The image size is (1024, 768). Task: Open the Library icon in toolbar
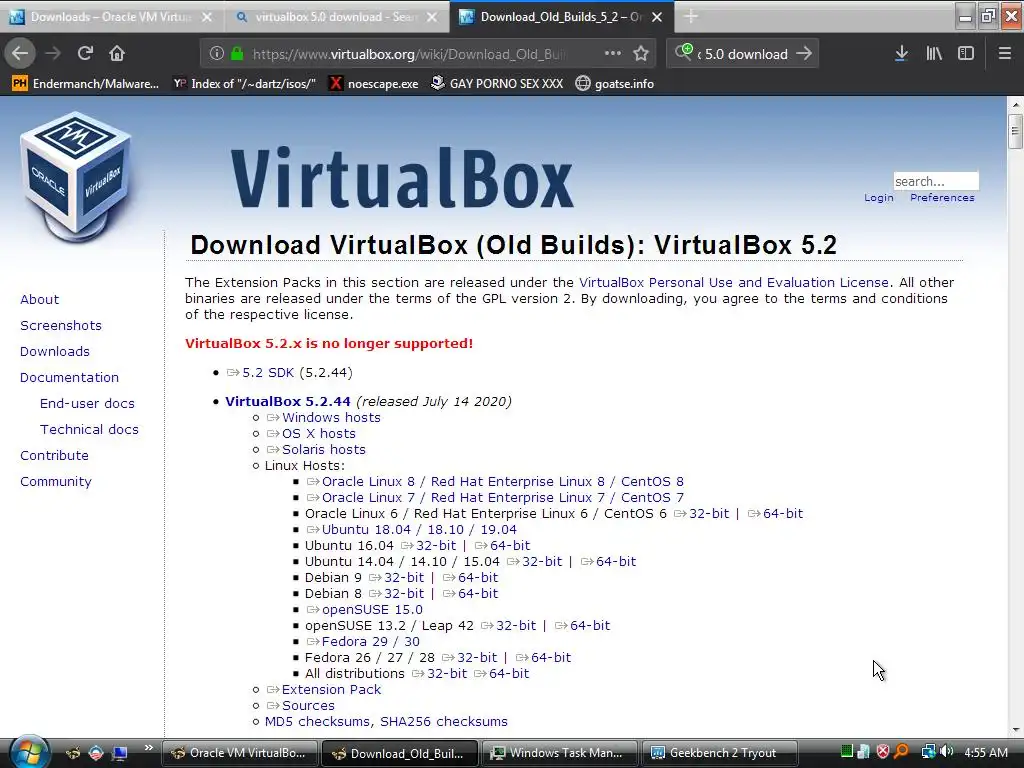(x=934, y=54)
